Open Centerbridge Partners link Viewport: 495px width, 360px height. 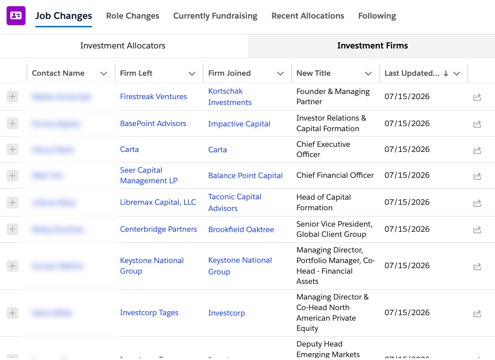158,229
